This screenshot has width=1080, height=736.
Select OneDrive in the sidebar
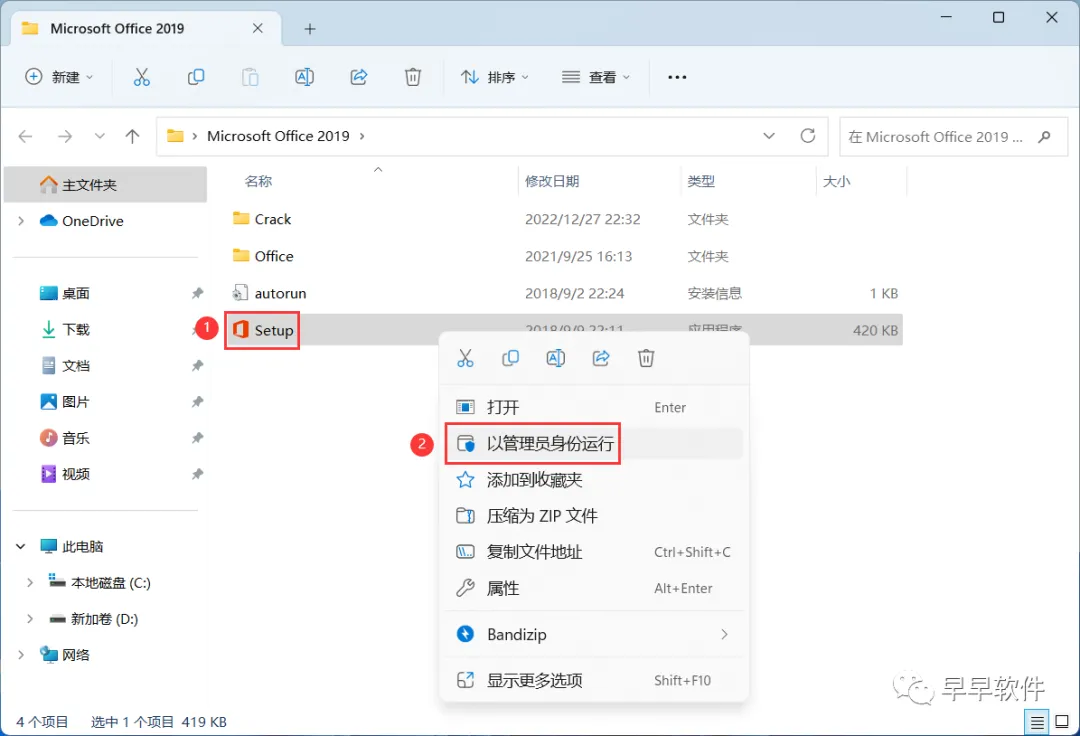tap(92, 221)
